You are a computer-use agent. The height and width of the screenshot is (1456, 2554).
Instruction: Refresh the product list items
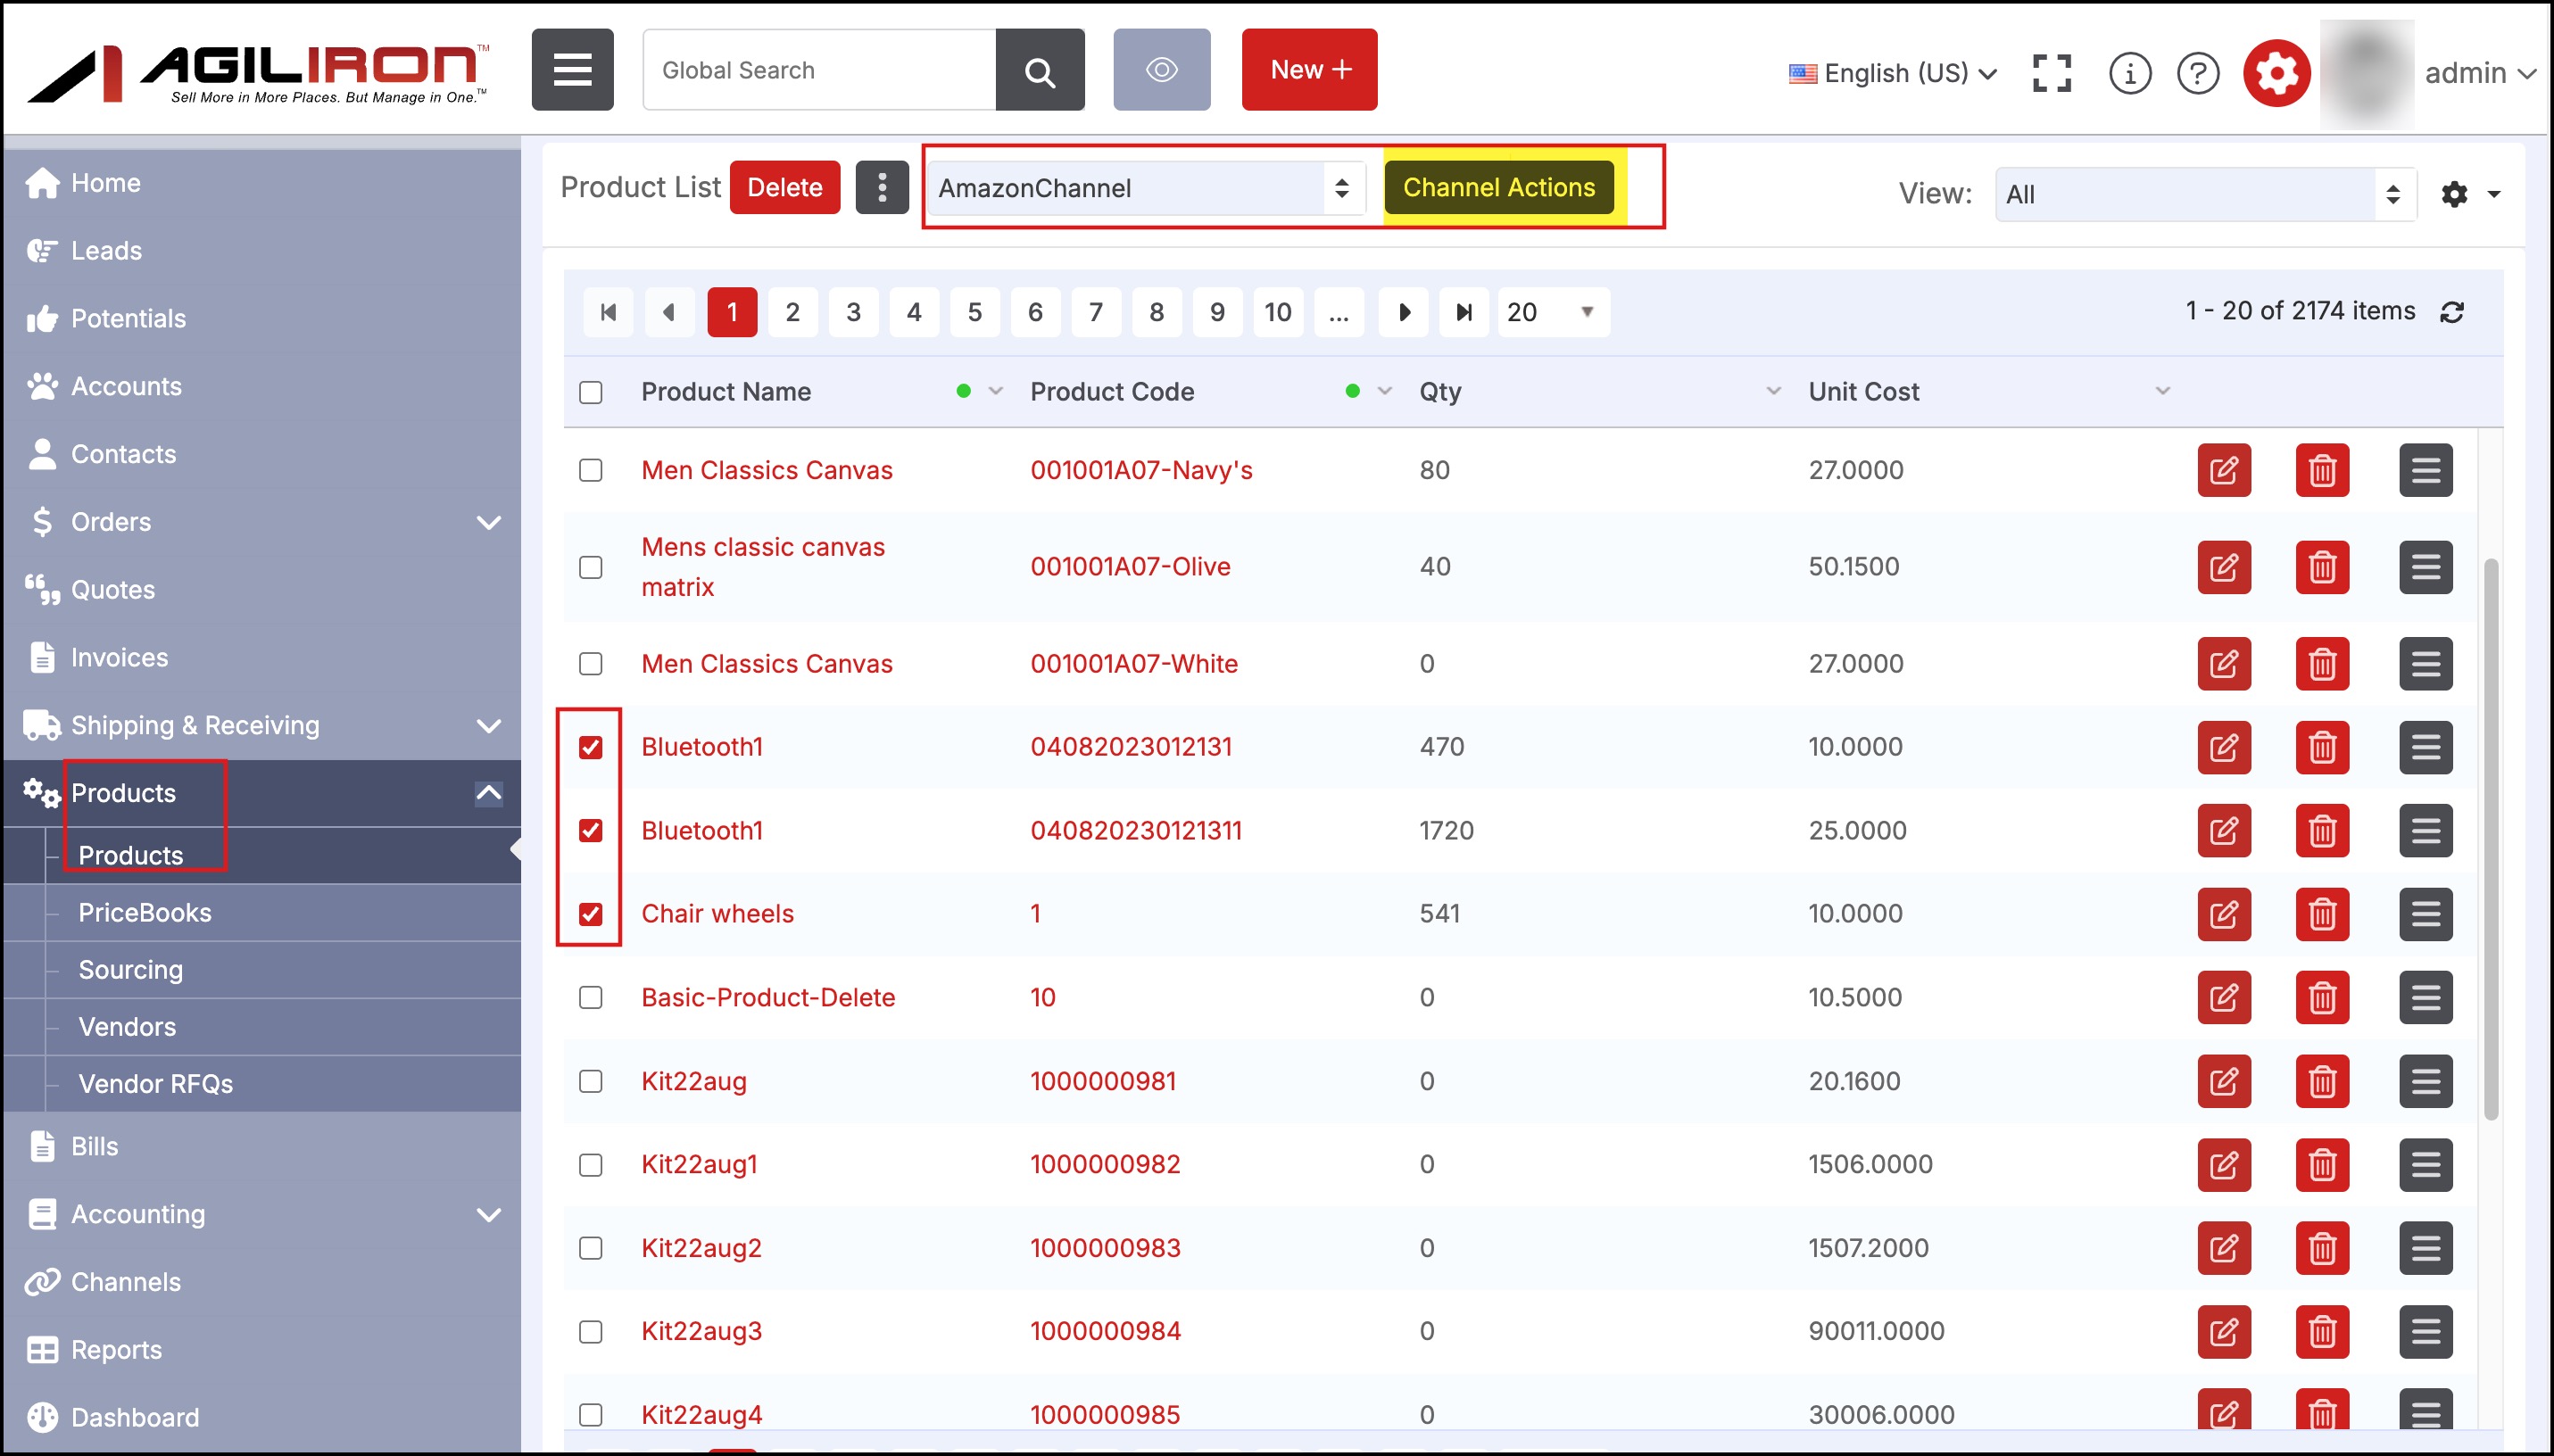point(2451,312)
